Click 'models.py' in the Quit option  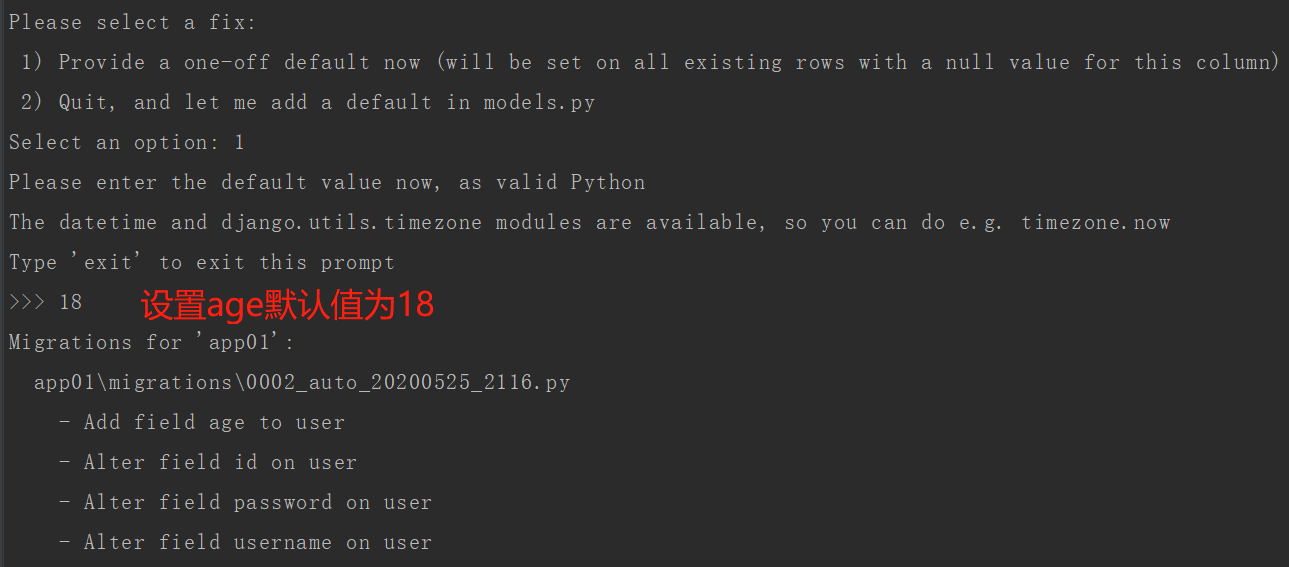pos(540,102)
